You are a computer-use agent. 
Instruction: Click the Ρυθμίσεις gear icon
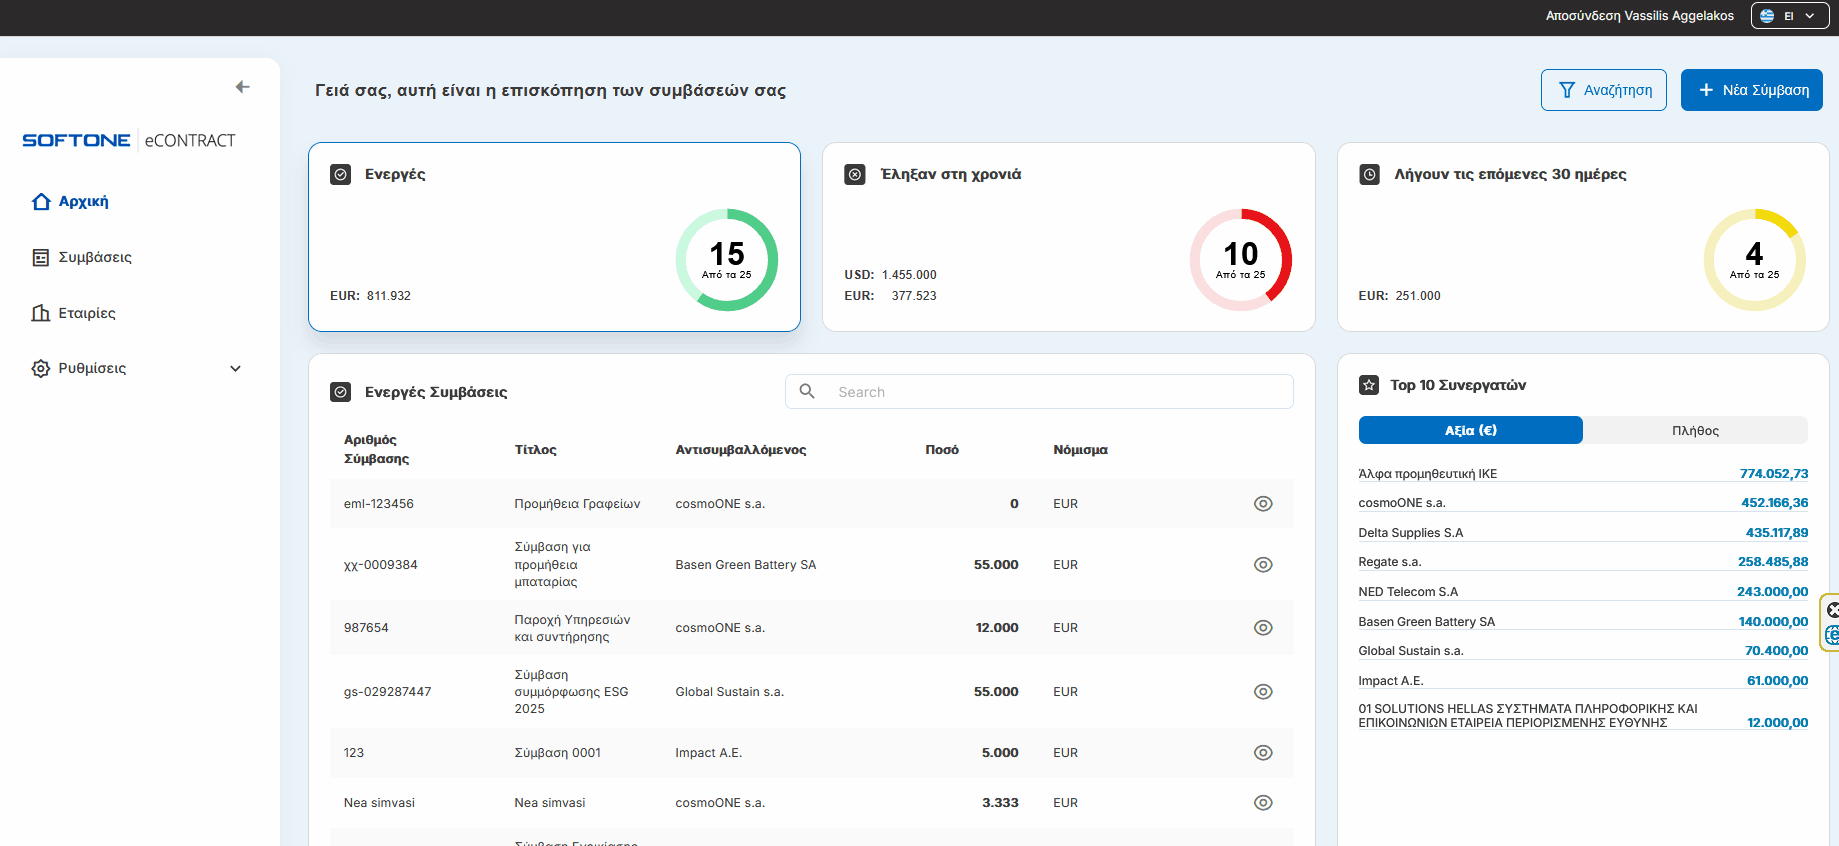pos(41,369)
